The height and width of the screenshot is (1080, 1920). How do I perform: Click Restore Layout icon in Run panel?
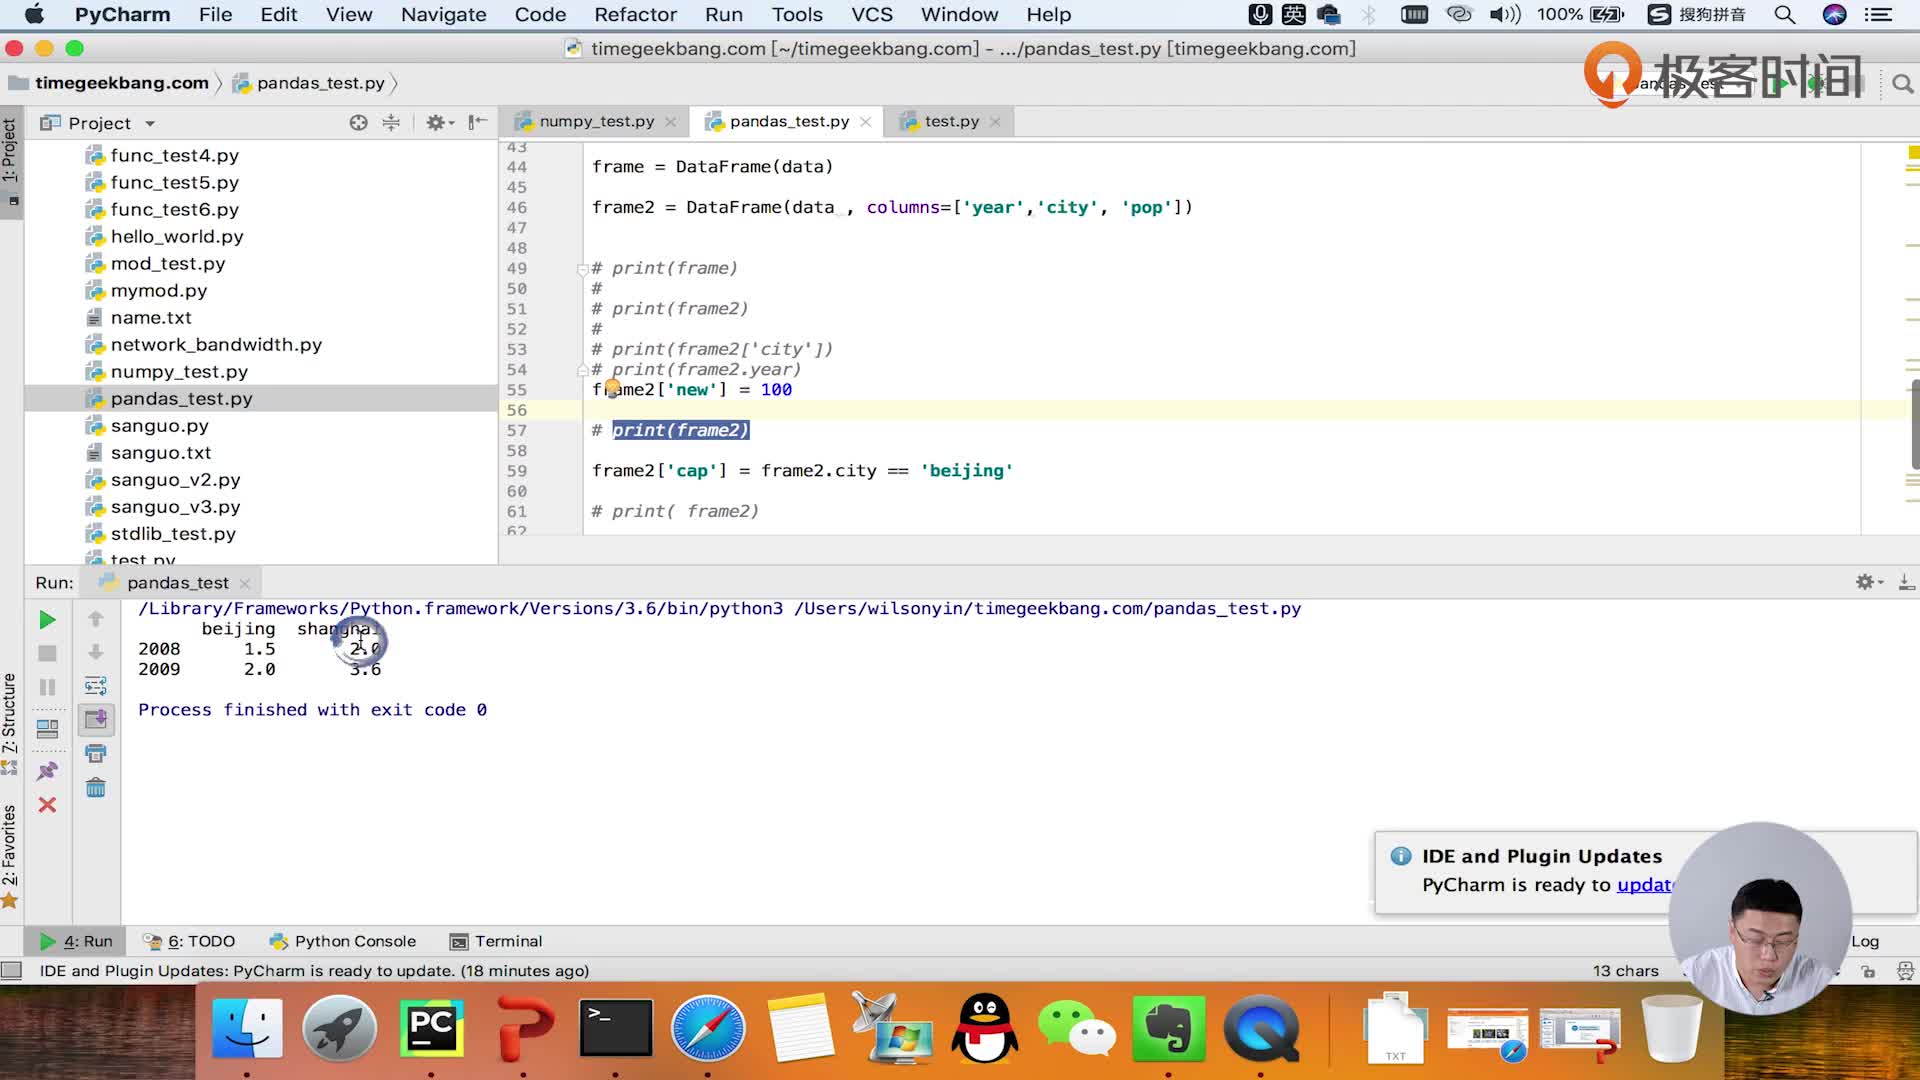pyautogui.click(x=47, y=729)
